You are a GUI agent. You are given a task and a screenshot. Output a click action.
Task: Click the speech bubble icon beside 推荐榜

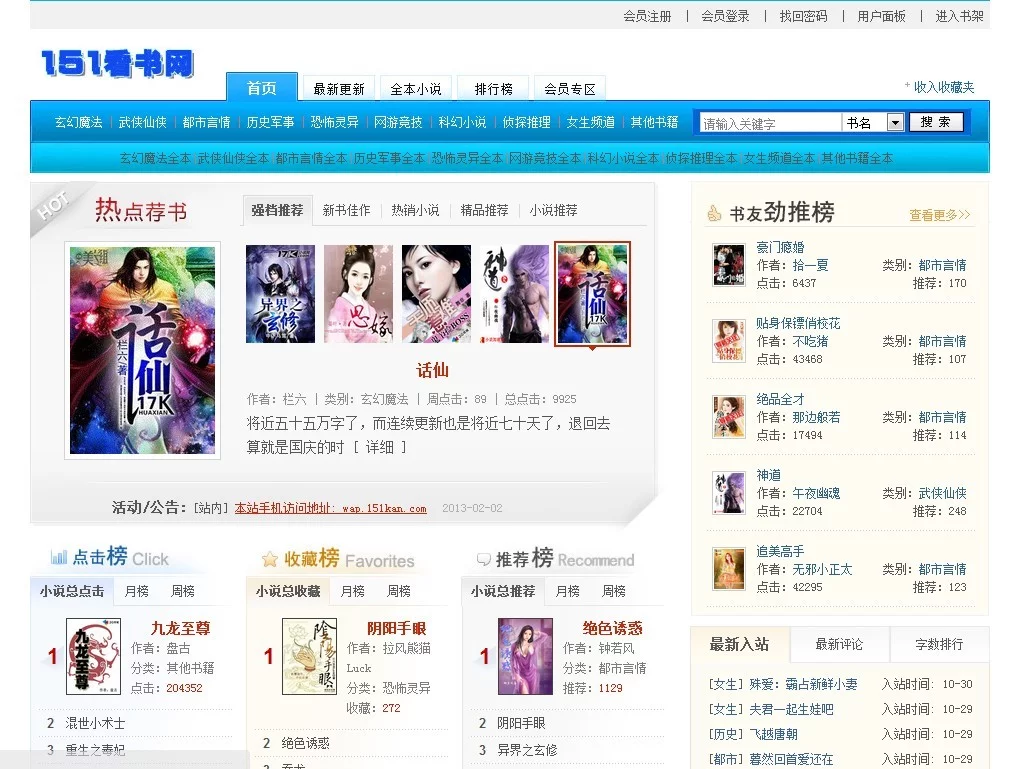(483, 560)
